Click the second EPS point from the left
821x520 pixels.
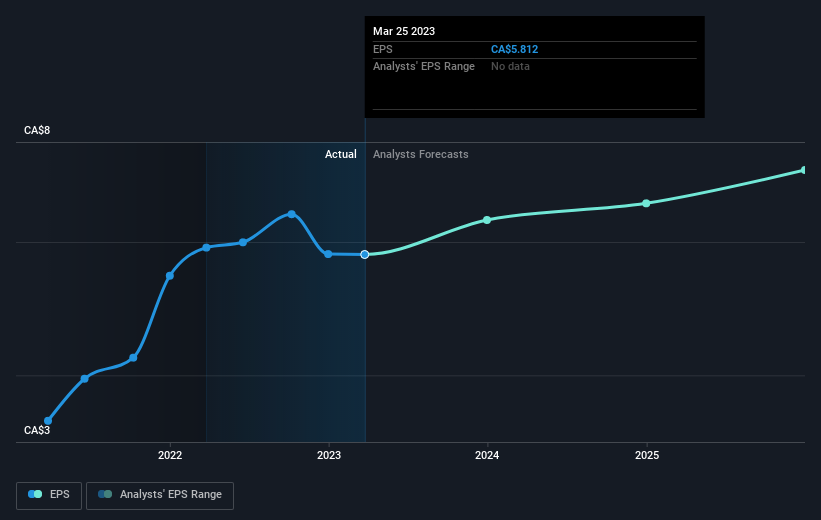(85, 379)
